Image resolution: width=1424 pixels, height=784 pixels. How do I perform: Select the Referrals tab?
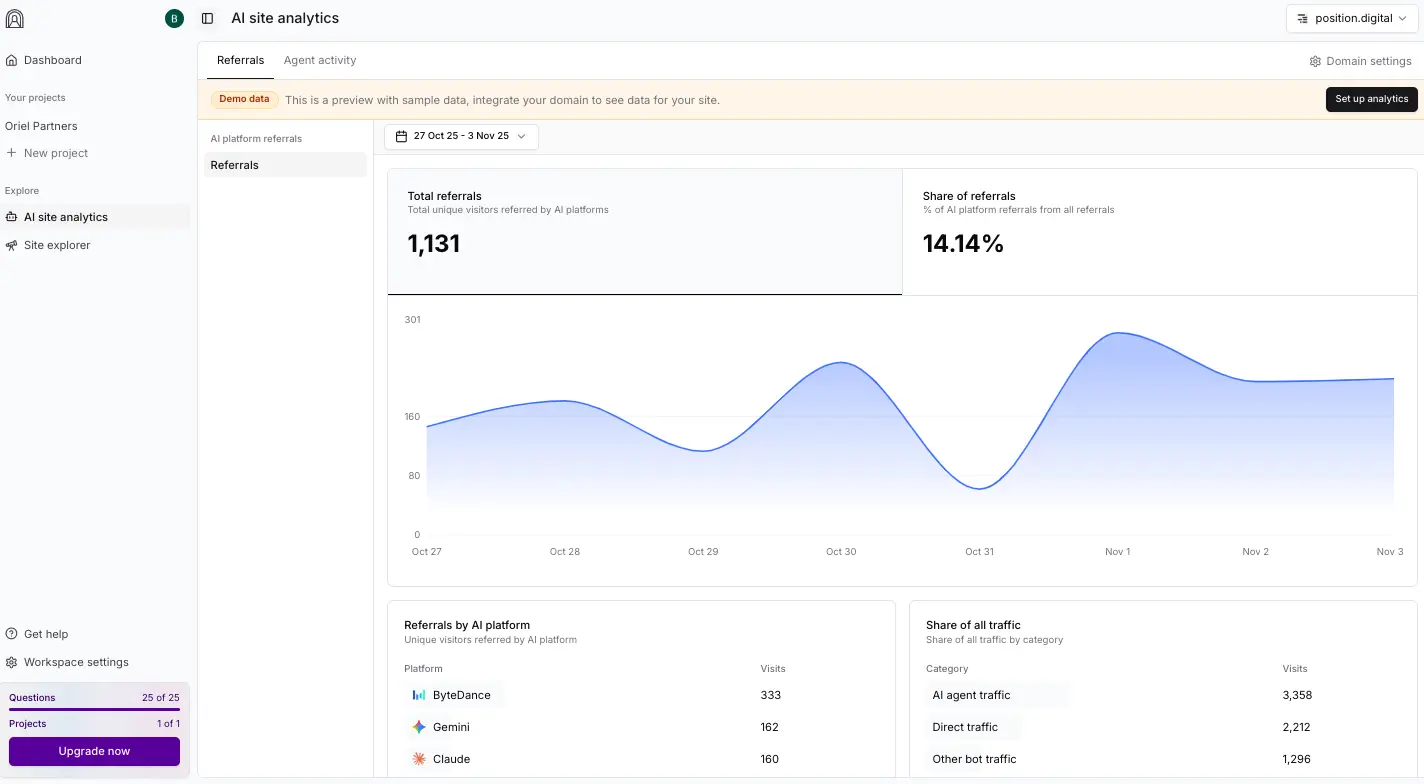pyautogui.click(x=240, y=60)
